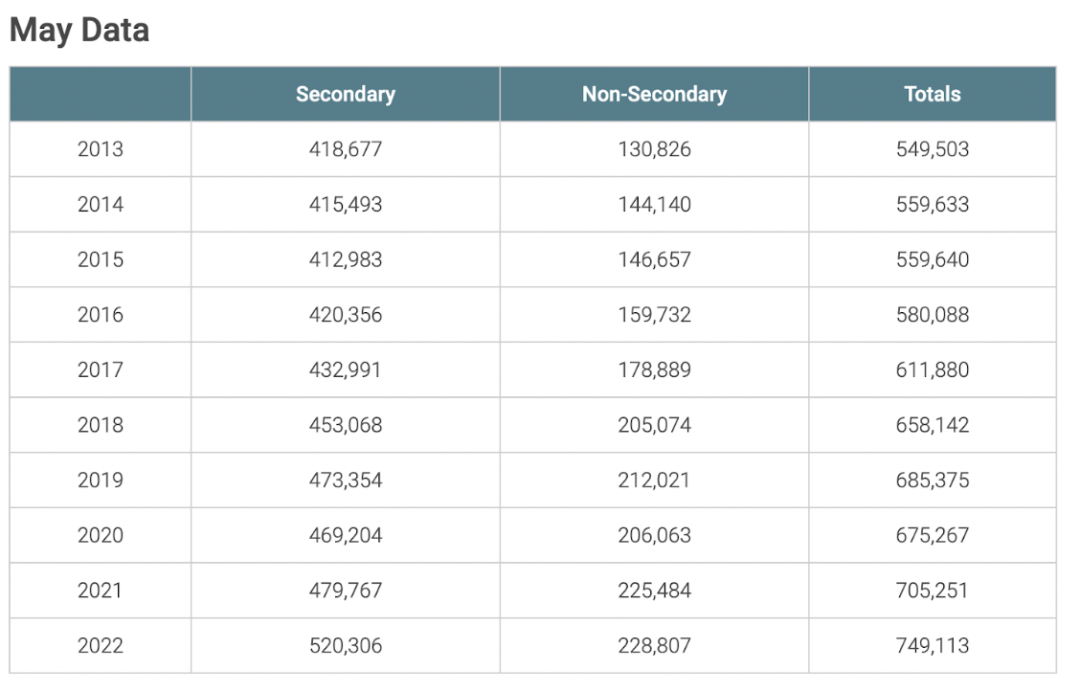
Task: Click Totals value 559,640
Action: click(x=932, y=260)
